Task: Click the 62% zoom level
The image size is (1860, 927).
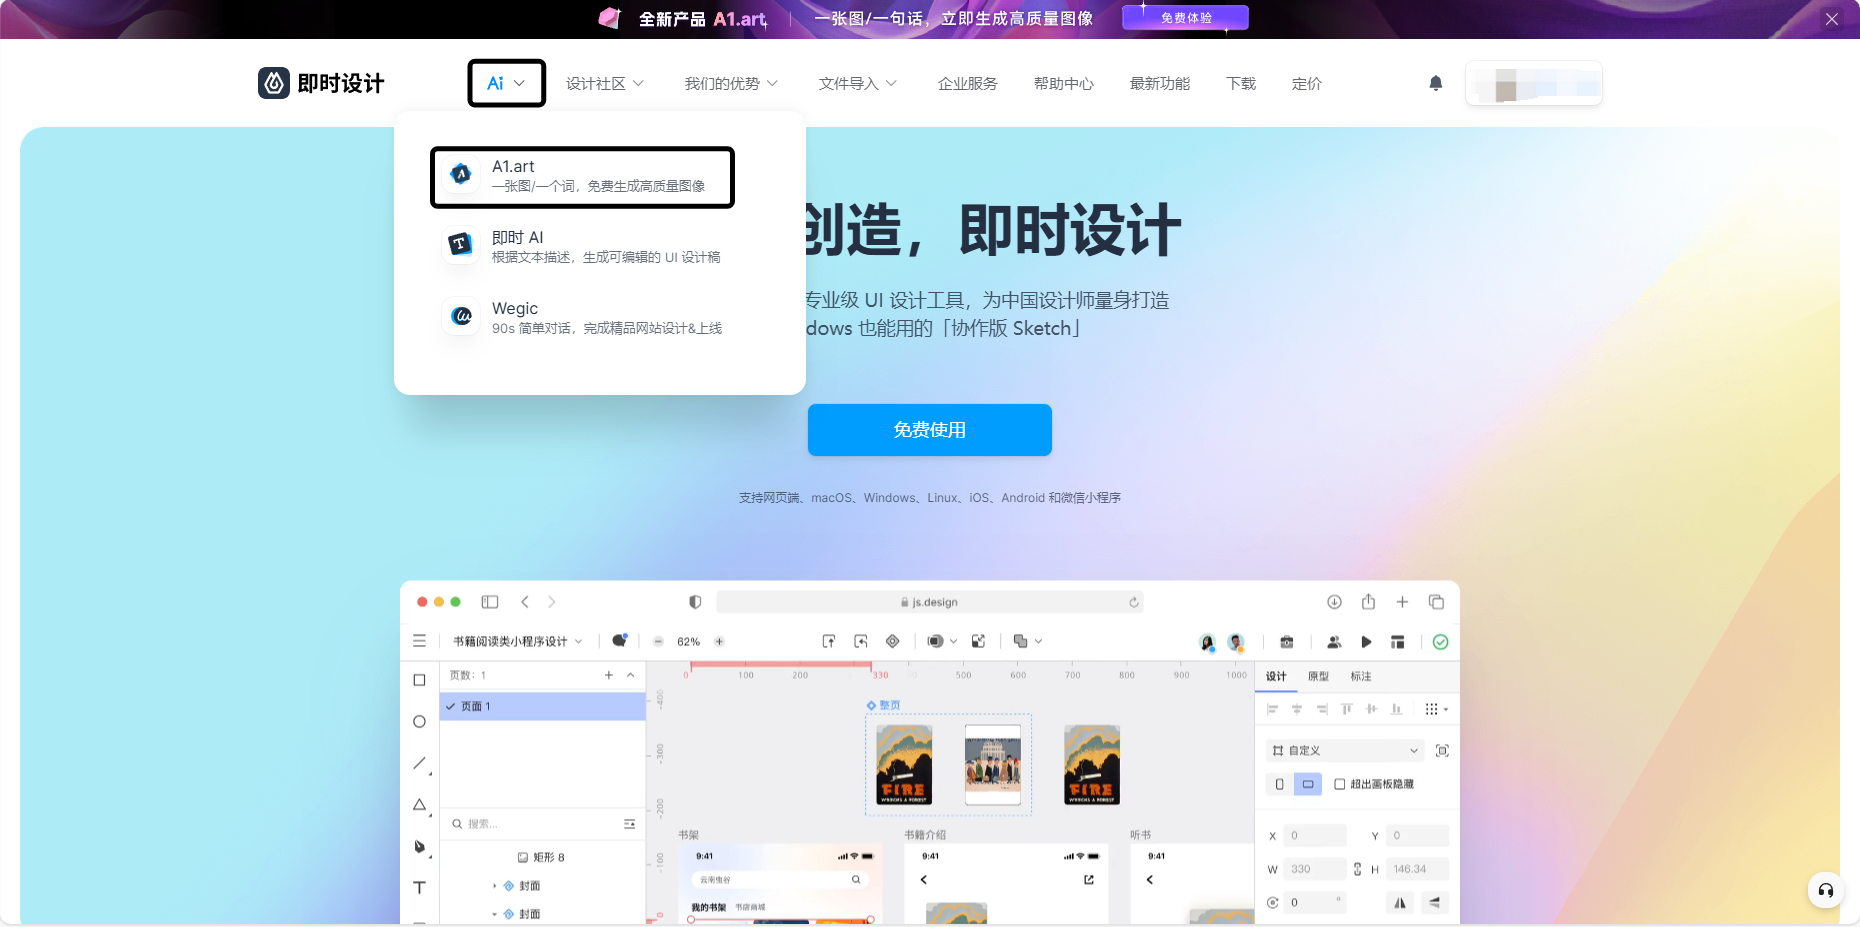Action: pos(688,642)
